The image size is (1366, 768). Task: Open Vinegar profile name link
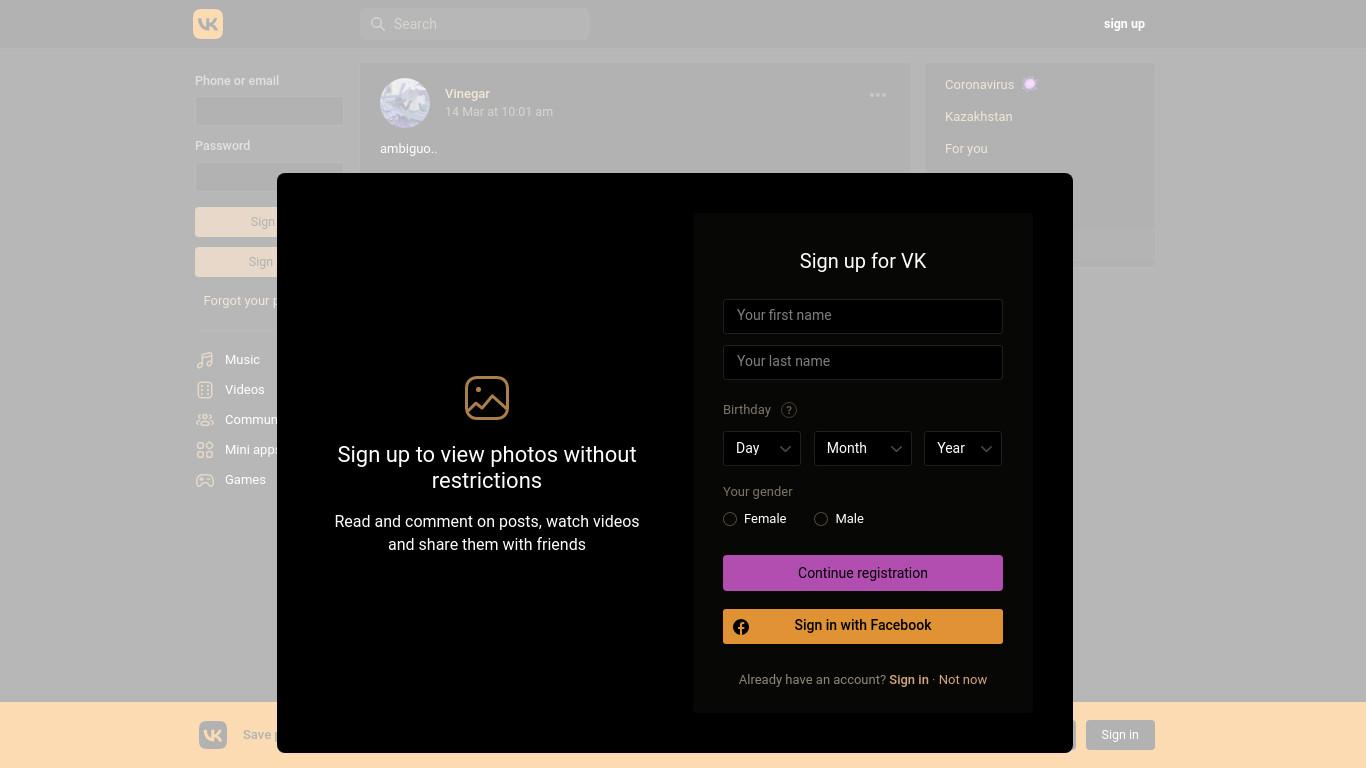coord(467,94)
